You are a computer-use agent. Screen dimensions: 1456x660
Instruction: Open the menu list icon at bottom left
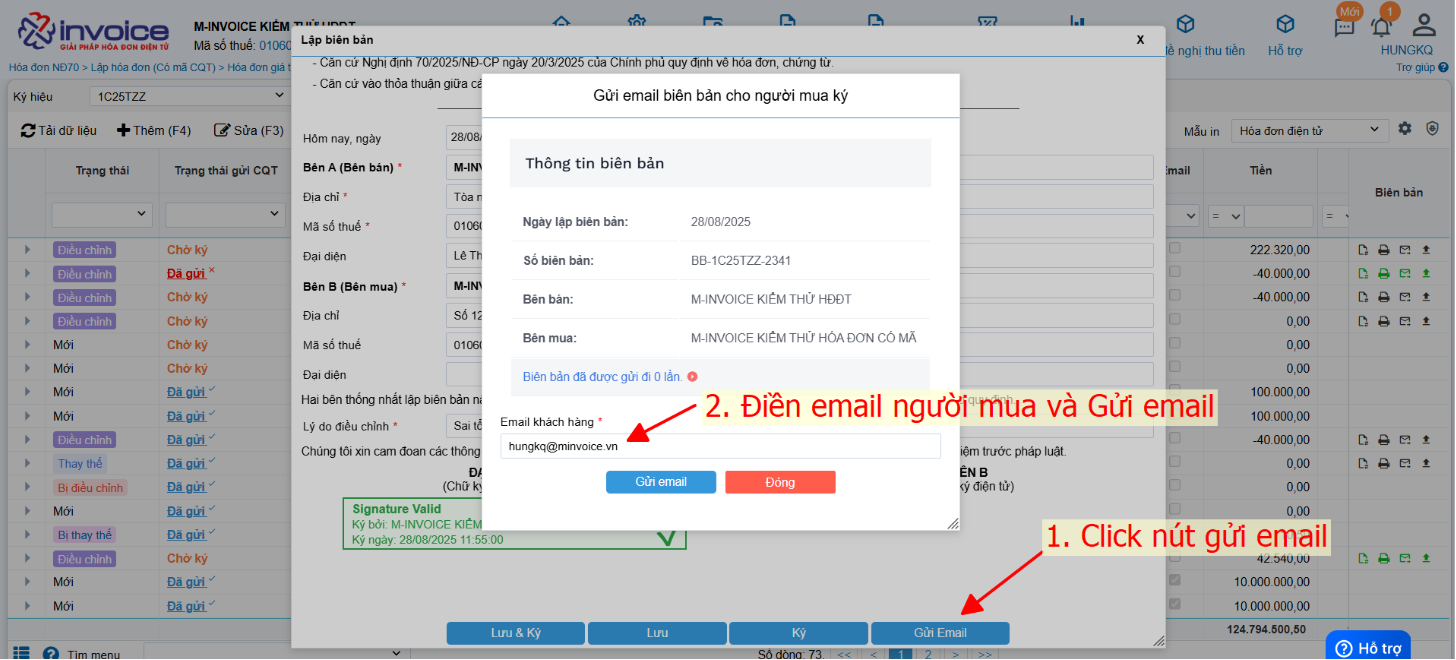[21, 653]
